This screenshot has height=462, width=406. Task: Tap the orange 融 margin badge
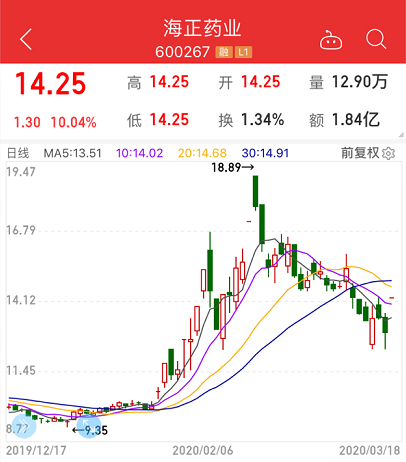point(224,52)
